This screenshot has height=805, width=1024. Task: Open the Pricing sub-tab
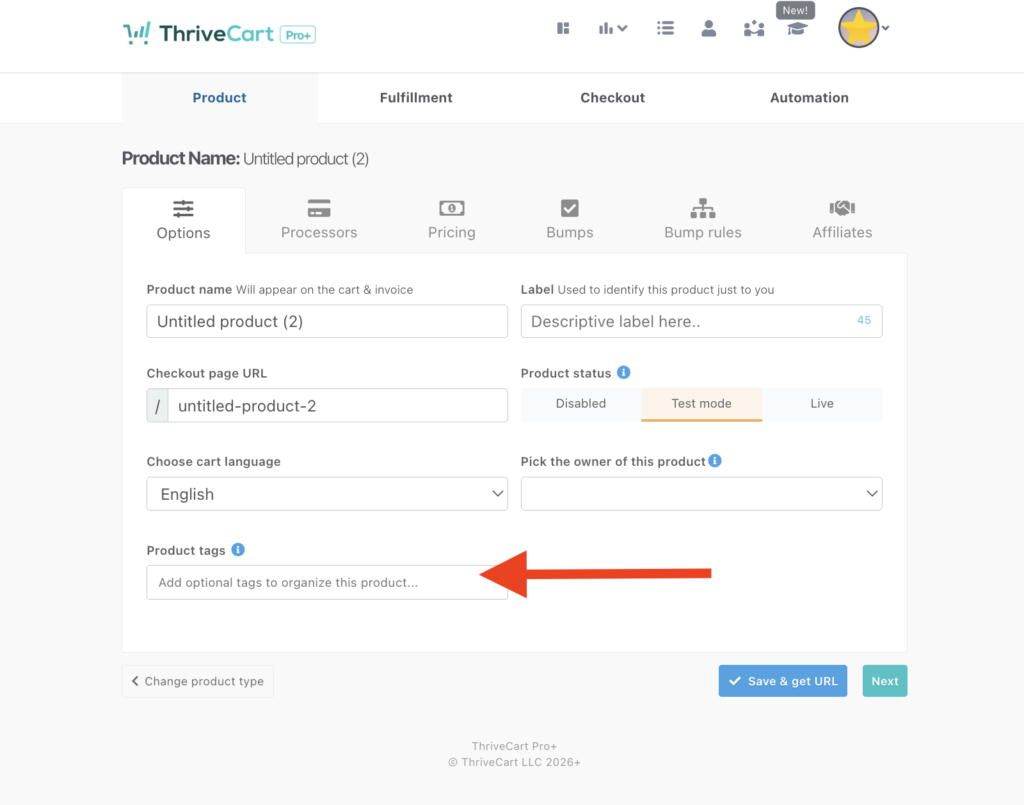click(451, 220)
